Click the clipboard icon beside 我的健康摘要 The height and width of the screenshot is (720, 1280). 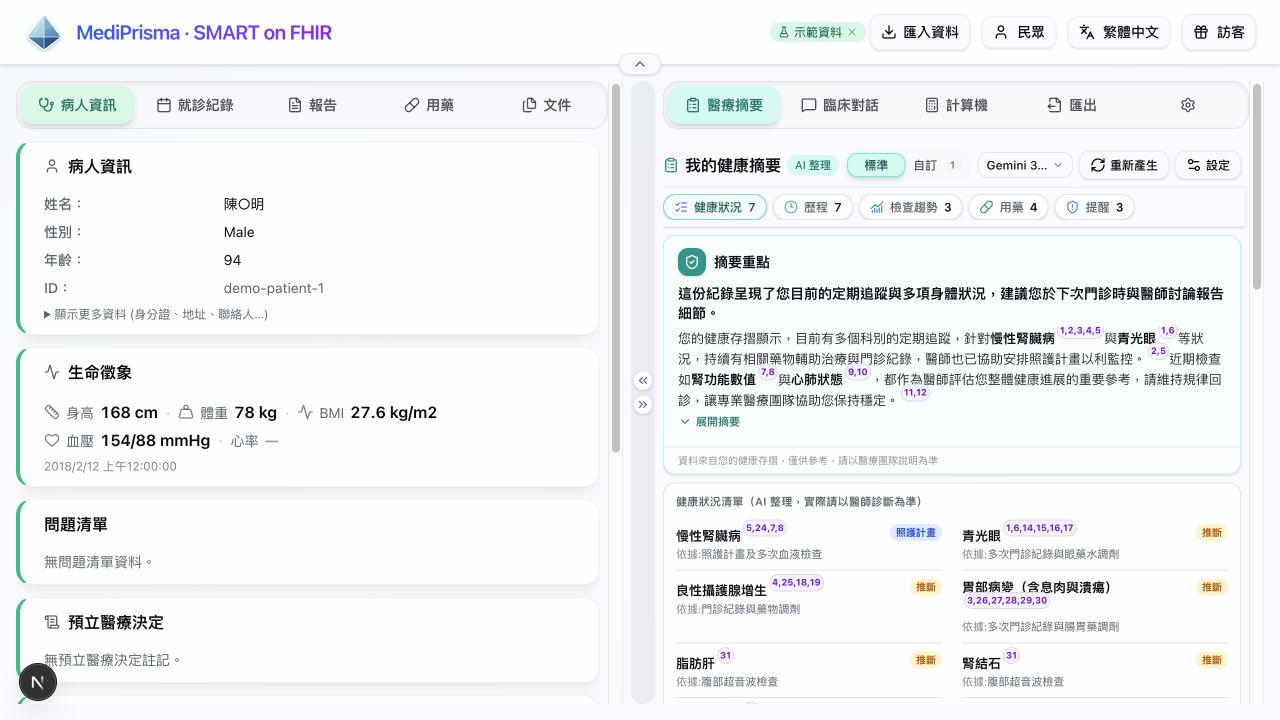(x=671, y=165)
